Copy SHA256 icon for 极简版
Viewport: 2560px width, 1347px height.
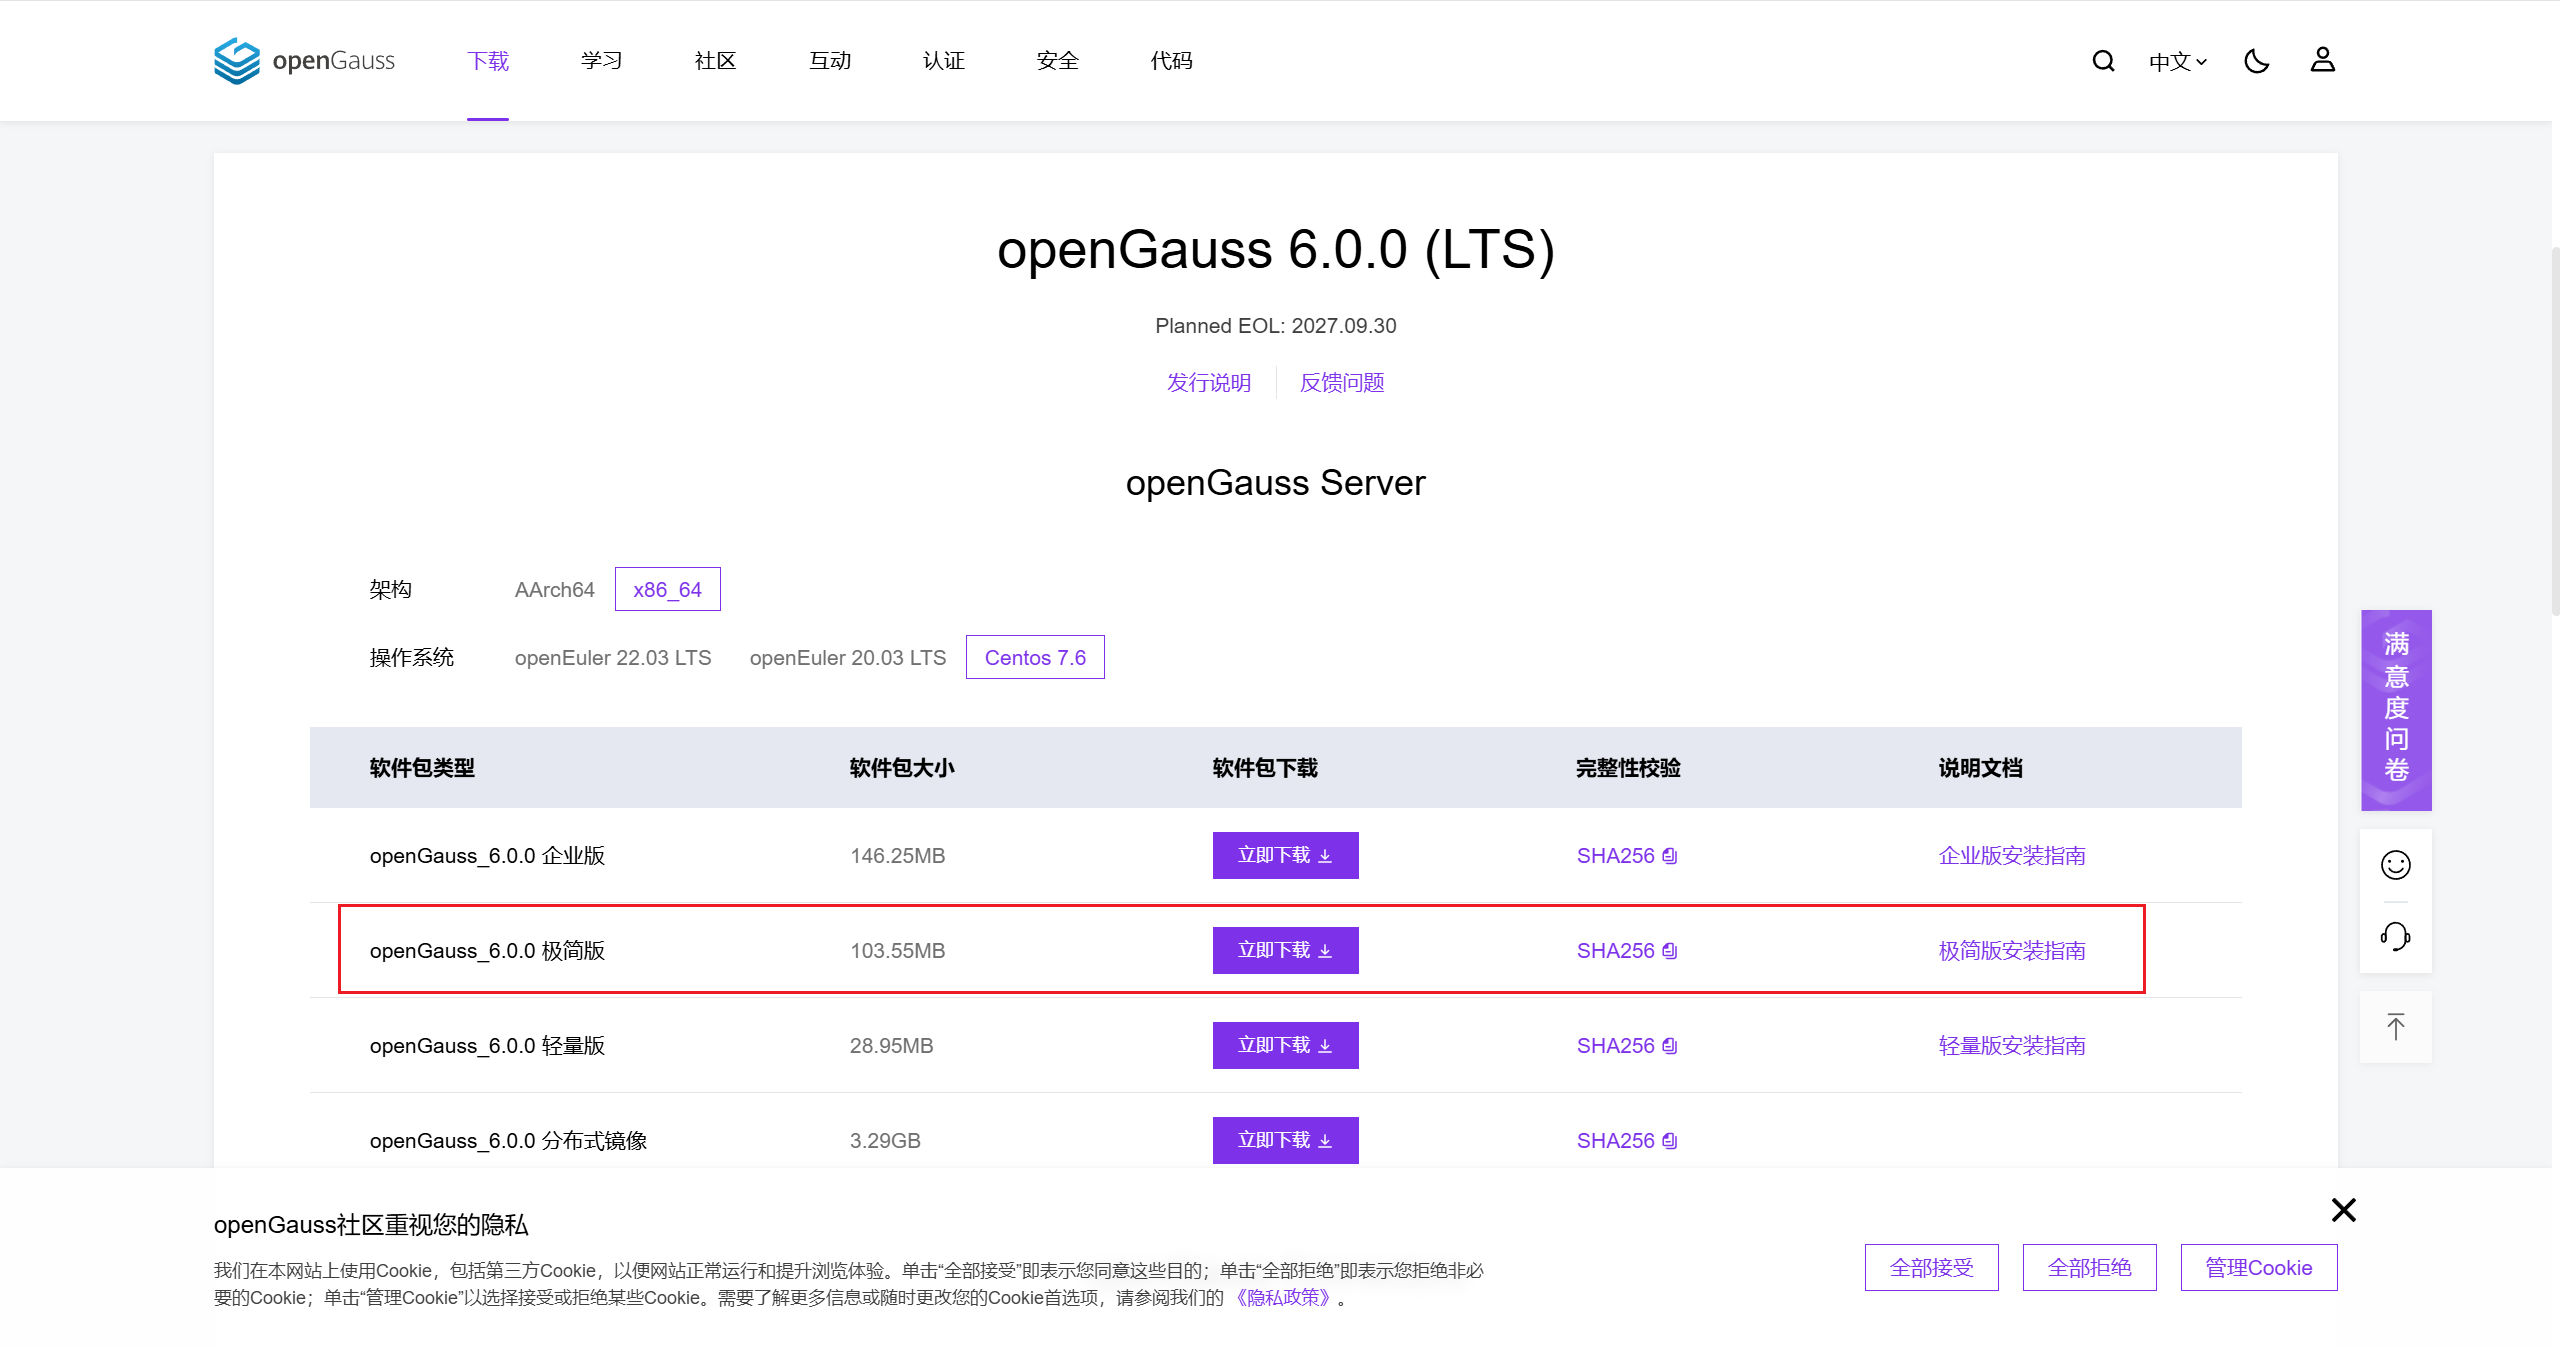pos(1669,951)
